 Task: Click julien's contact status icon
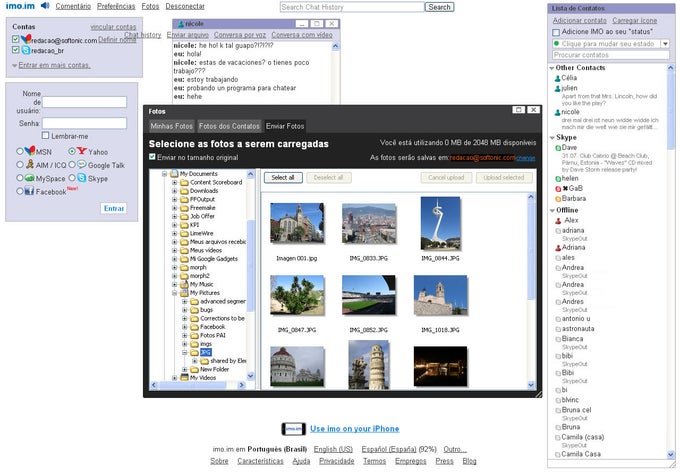(x=557, y=88)
